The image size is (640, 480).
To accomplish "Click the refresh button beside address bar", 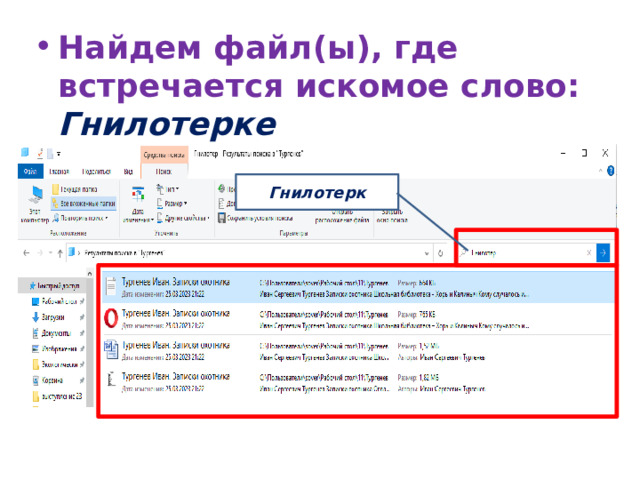I will tap(440, 253).
